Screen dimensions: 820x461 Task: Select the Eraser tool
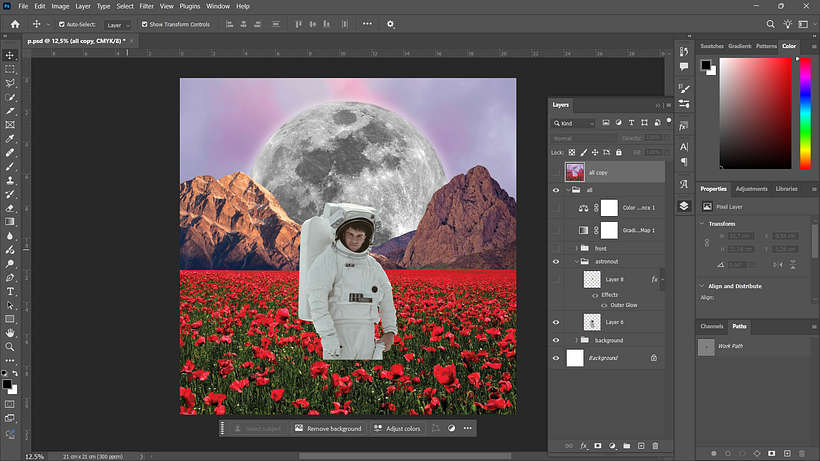(10, 208)
